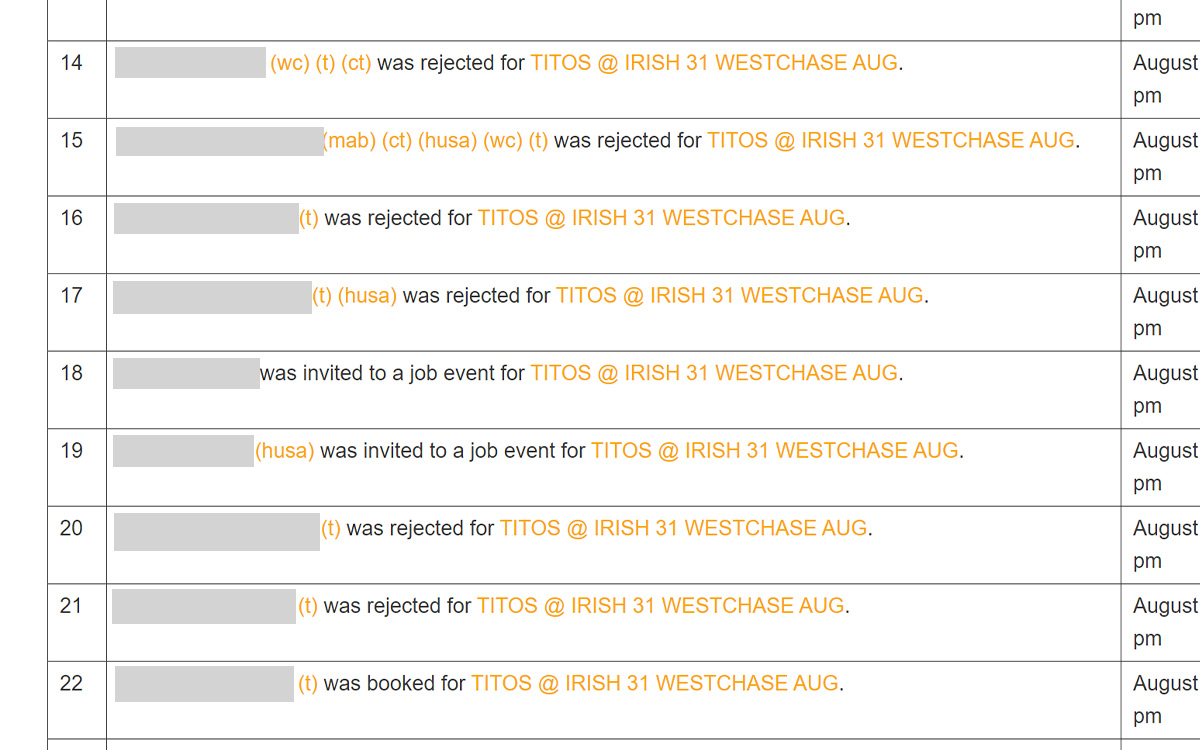This screenshot has width=1200, height=750.
Task: Click the (wc) tag in row 14
Action: coord(290,63)
